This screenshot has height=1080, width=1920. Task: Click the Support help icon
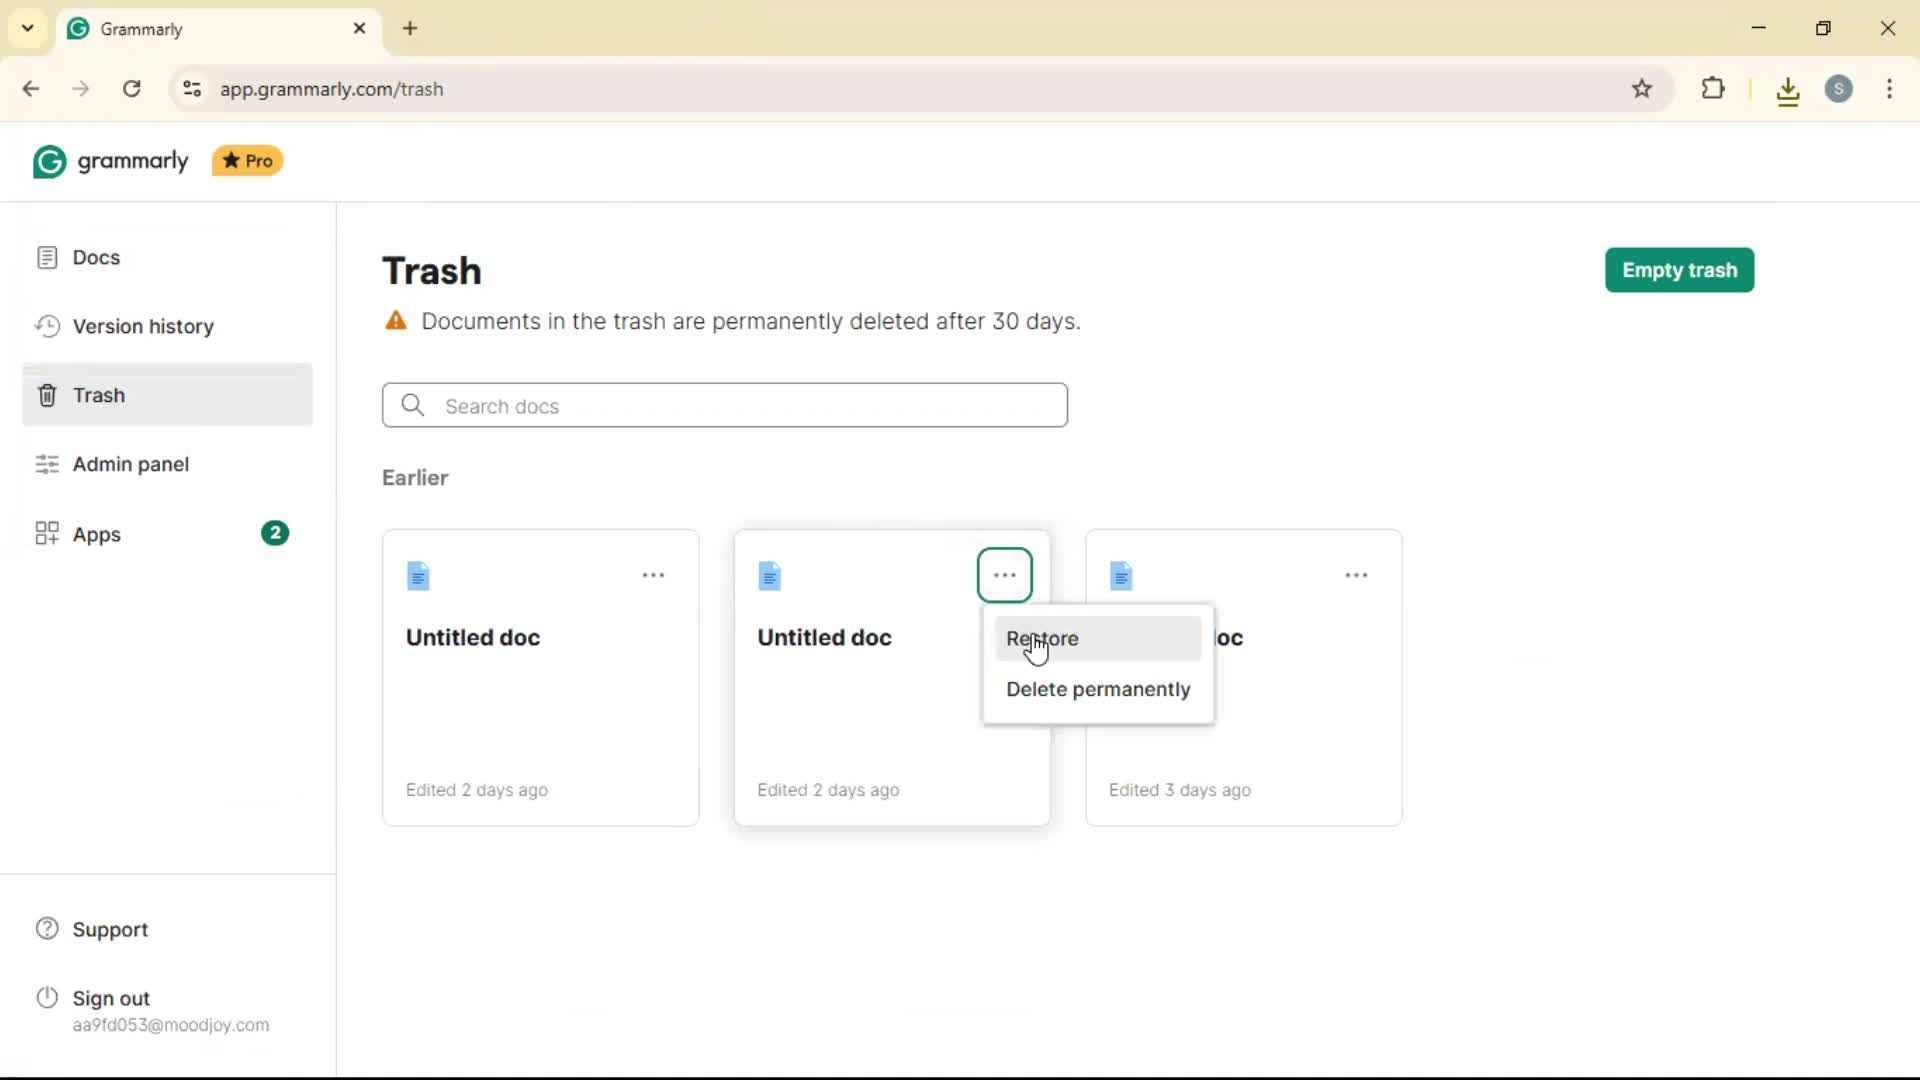click(x=47, y=929)
